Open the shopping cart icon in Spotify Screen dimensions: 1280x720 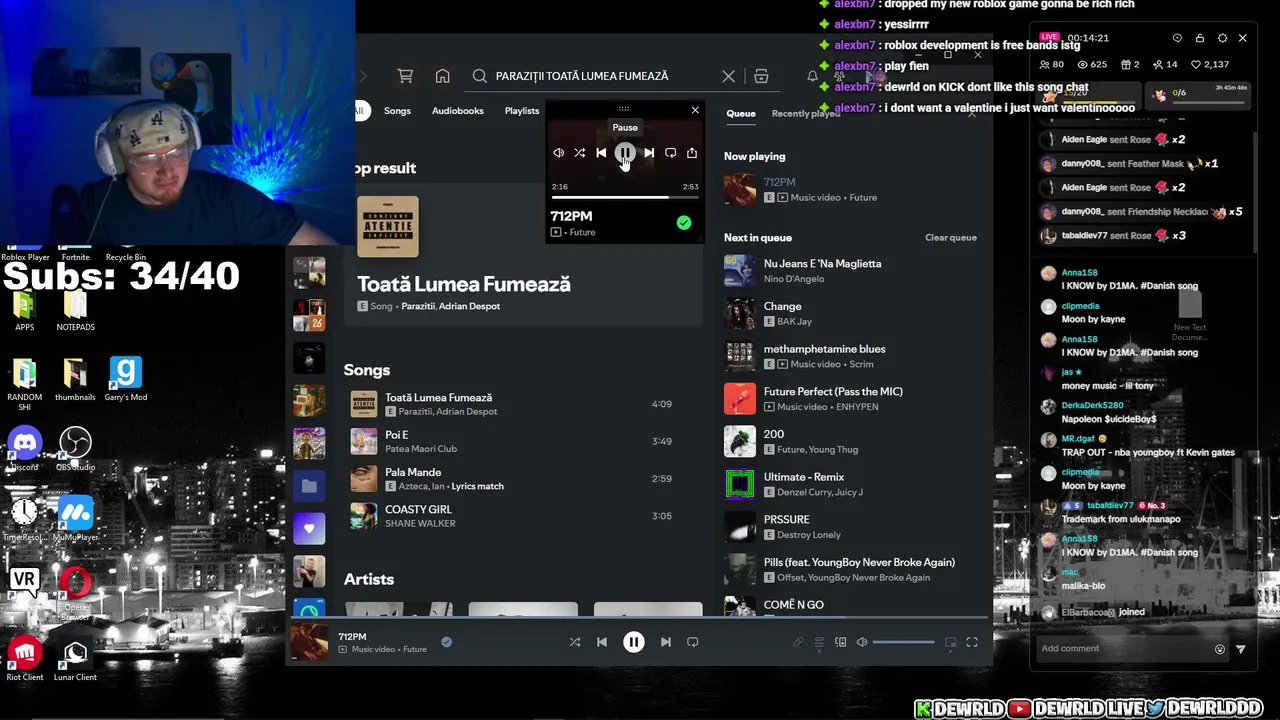coord(405,76)
